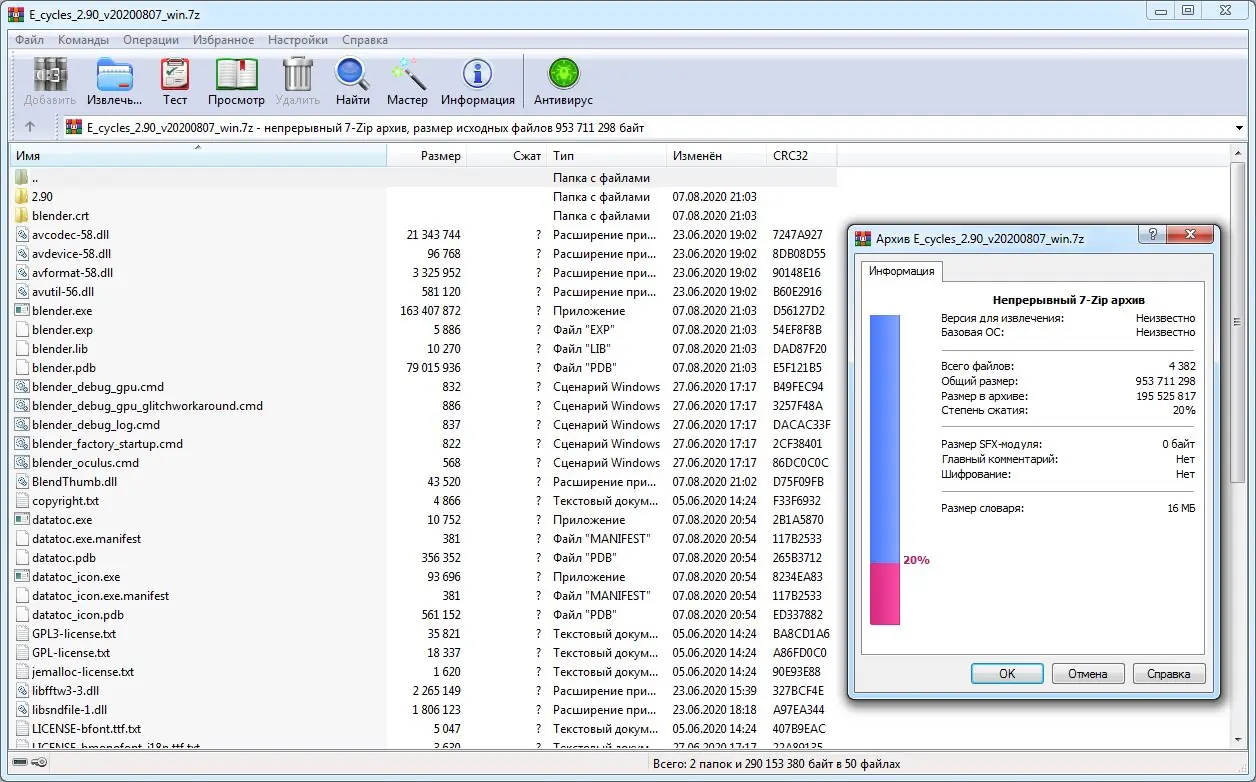Click the libfftw3-3.dll file icon
Image resolution: width=1256 pixels, height=782 pixels.
point(23,691)
